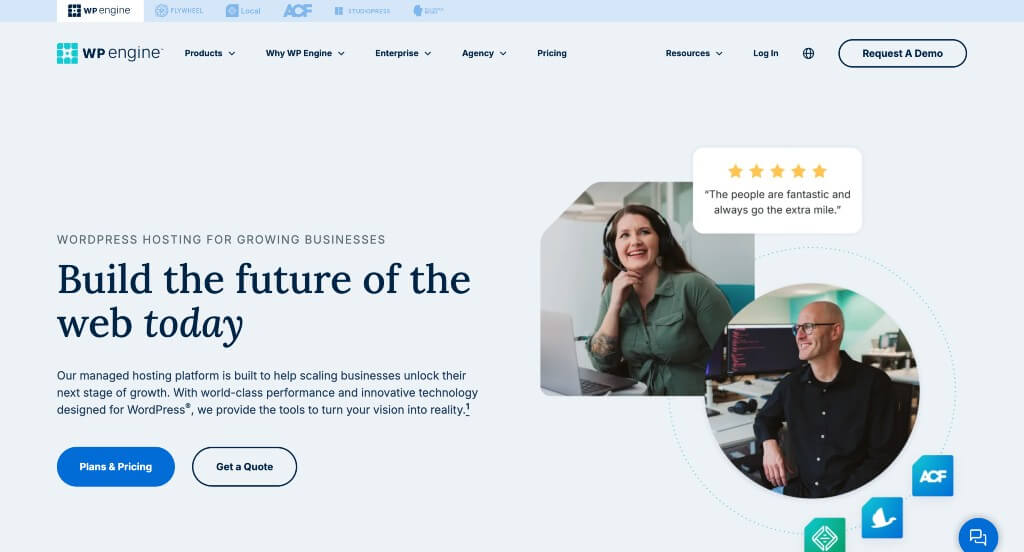Switch to the Flywheel brand tab
Screen dimensions: 1024x552
click(x=179, y=10)
